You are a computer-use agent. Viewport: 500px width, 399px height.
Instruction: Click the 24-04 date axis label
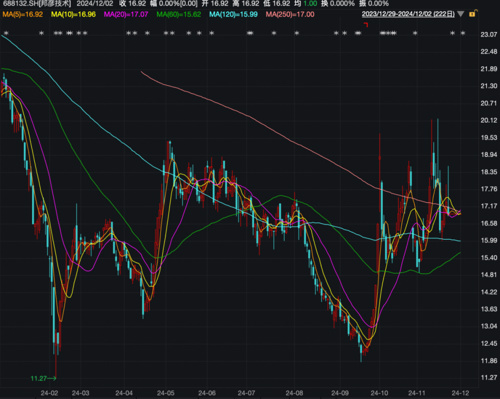(124, 393)
